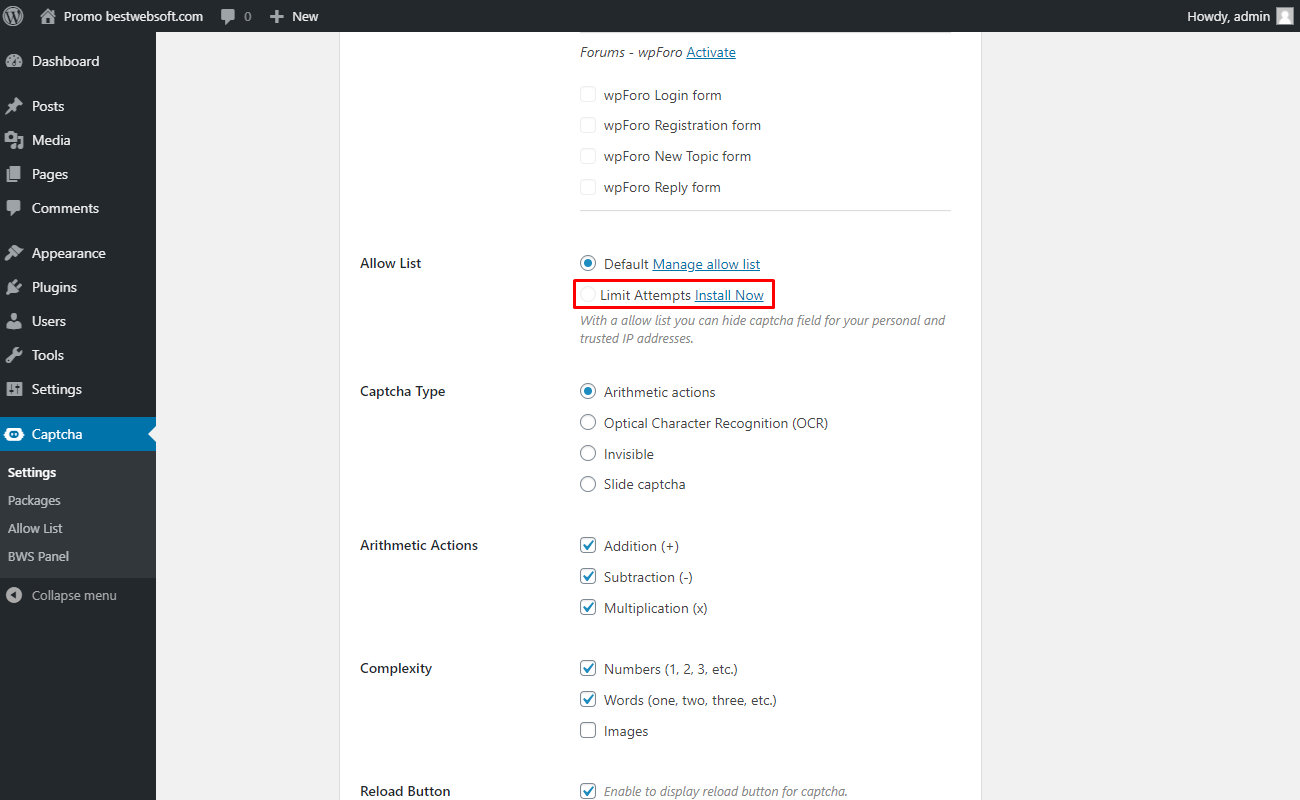Open Dashboard in the sidebar
Screen dimensions: 1300x800
coord(78,61)
